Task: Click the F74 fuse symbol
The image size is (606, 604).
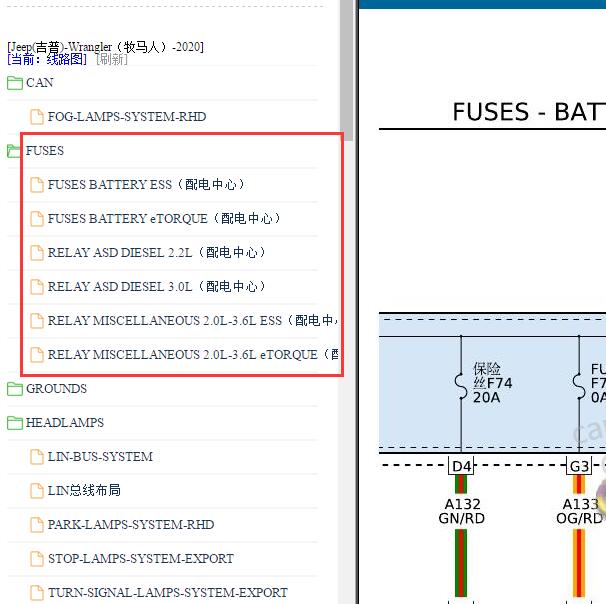Action: tap(461, 386)
